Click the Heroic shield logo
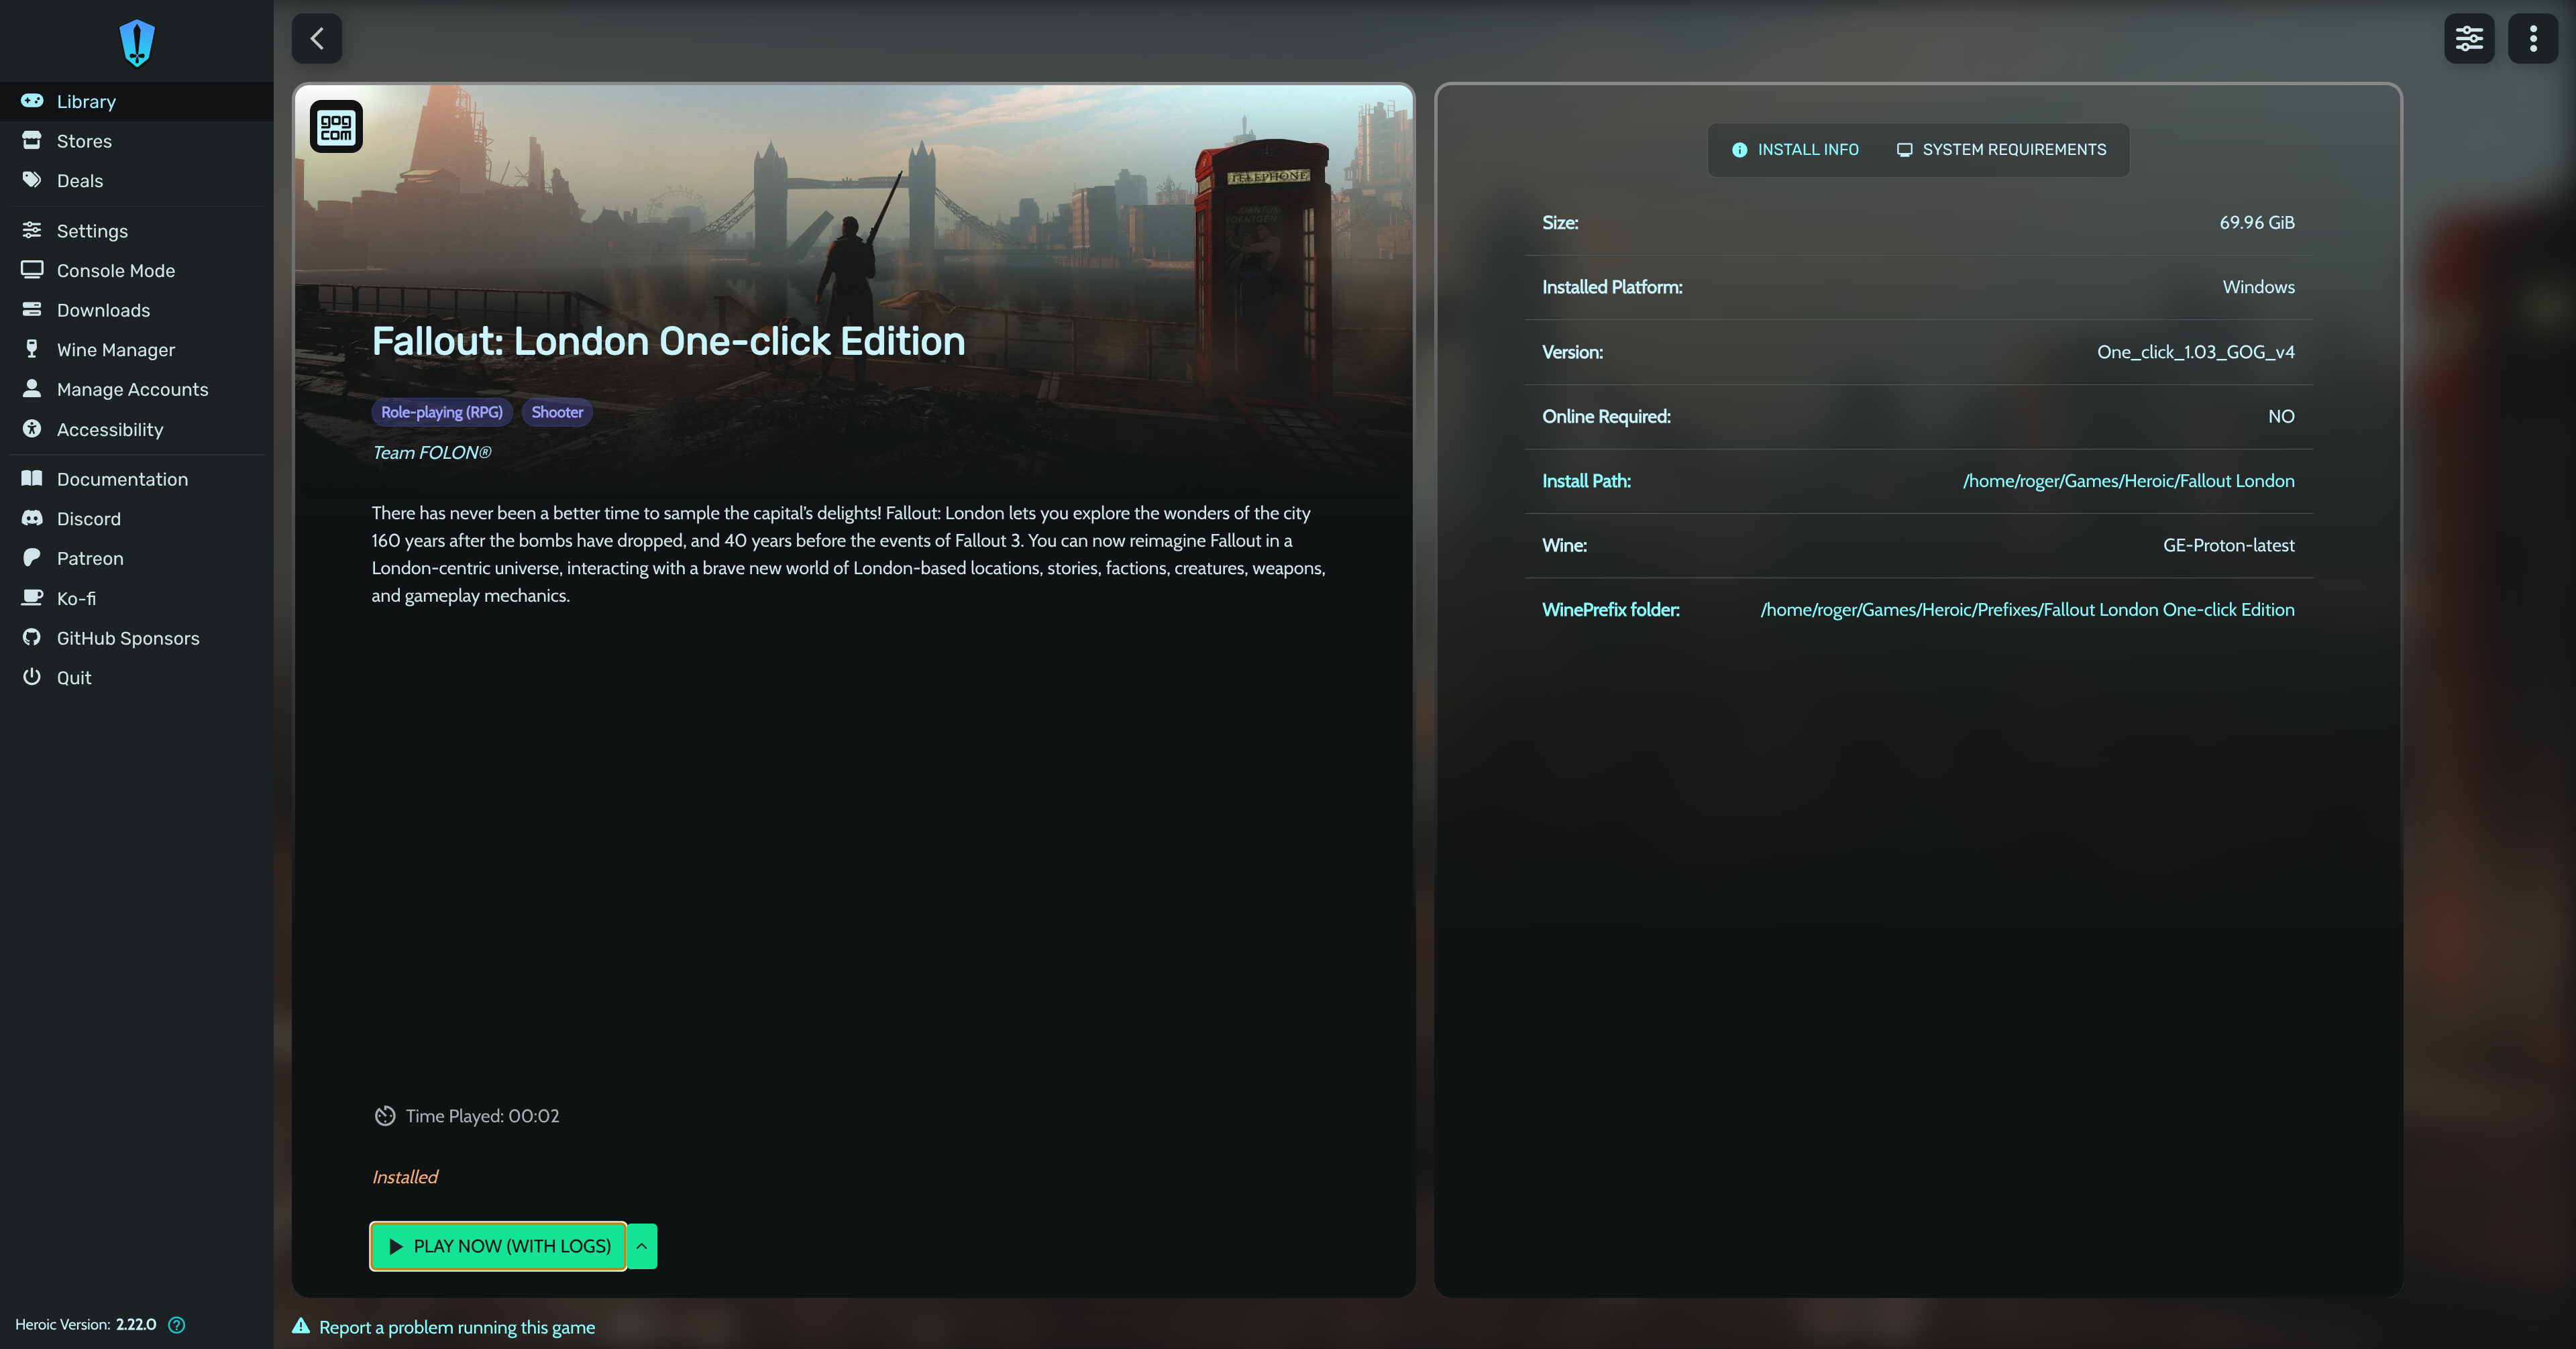 (x=137, y=42)
